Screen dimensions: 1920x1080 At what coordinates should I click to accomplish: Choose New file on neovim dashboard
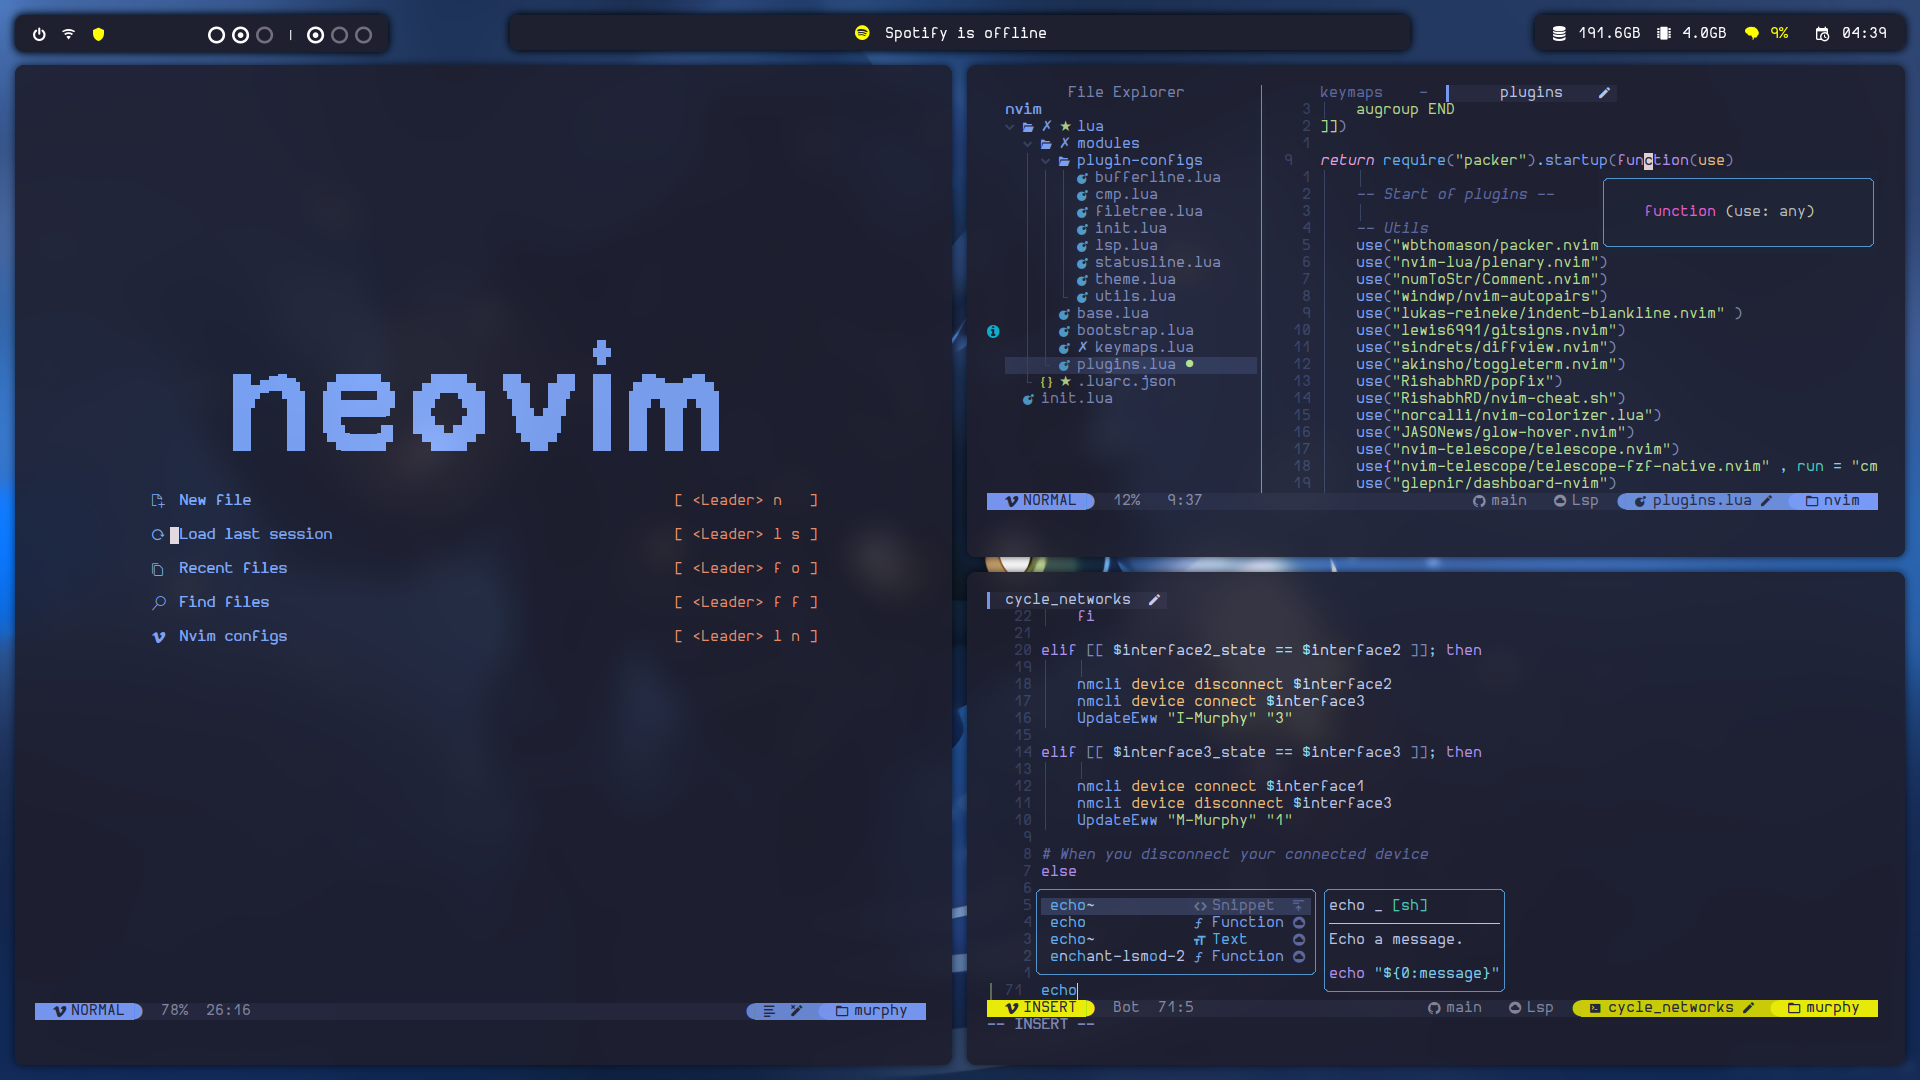point(215,500)
